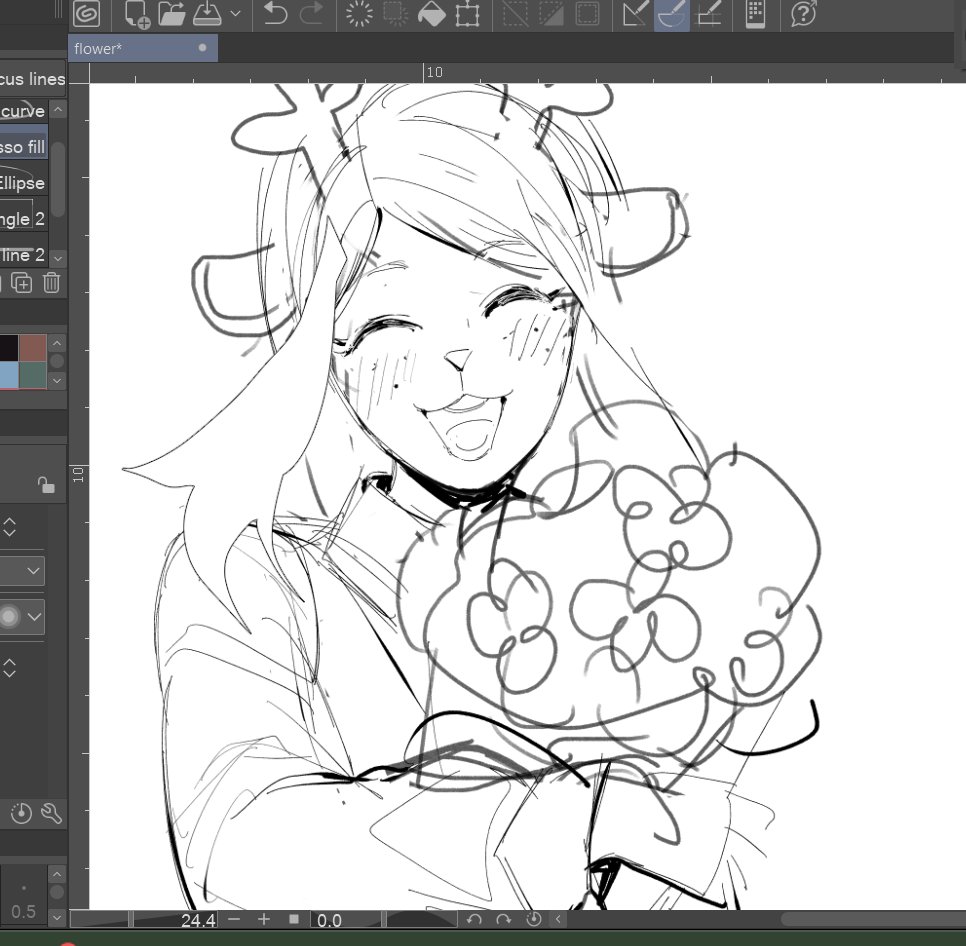Toggle Snap to Grid

pos(708,14)
